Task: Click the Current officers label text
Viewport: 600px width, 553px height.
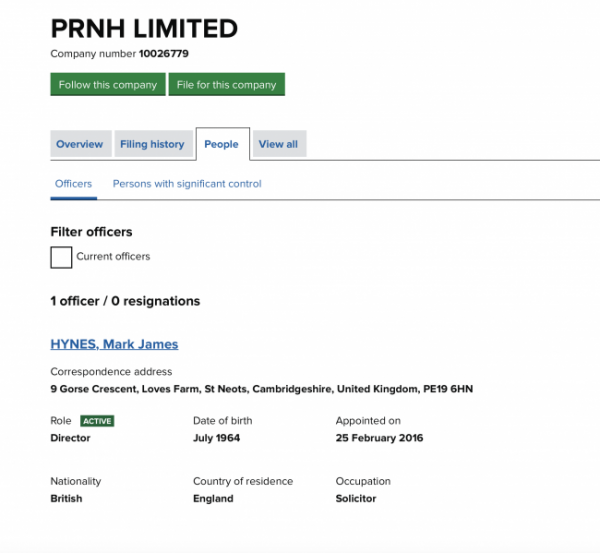Action: pos(113,256)
